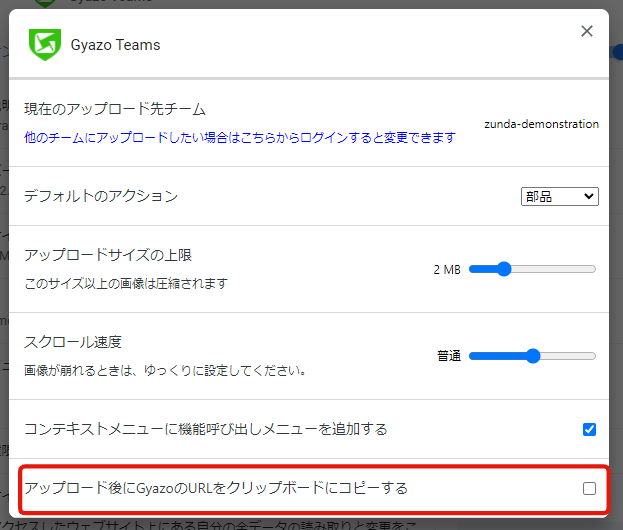The height and width of the screenshot is (530, 623).
Task: Click the 2 MB upload size value
Action: pyautogui.click(x=447, y=270)
